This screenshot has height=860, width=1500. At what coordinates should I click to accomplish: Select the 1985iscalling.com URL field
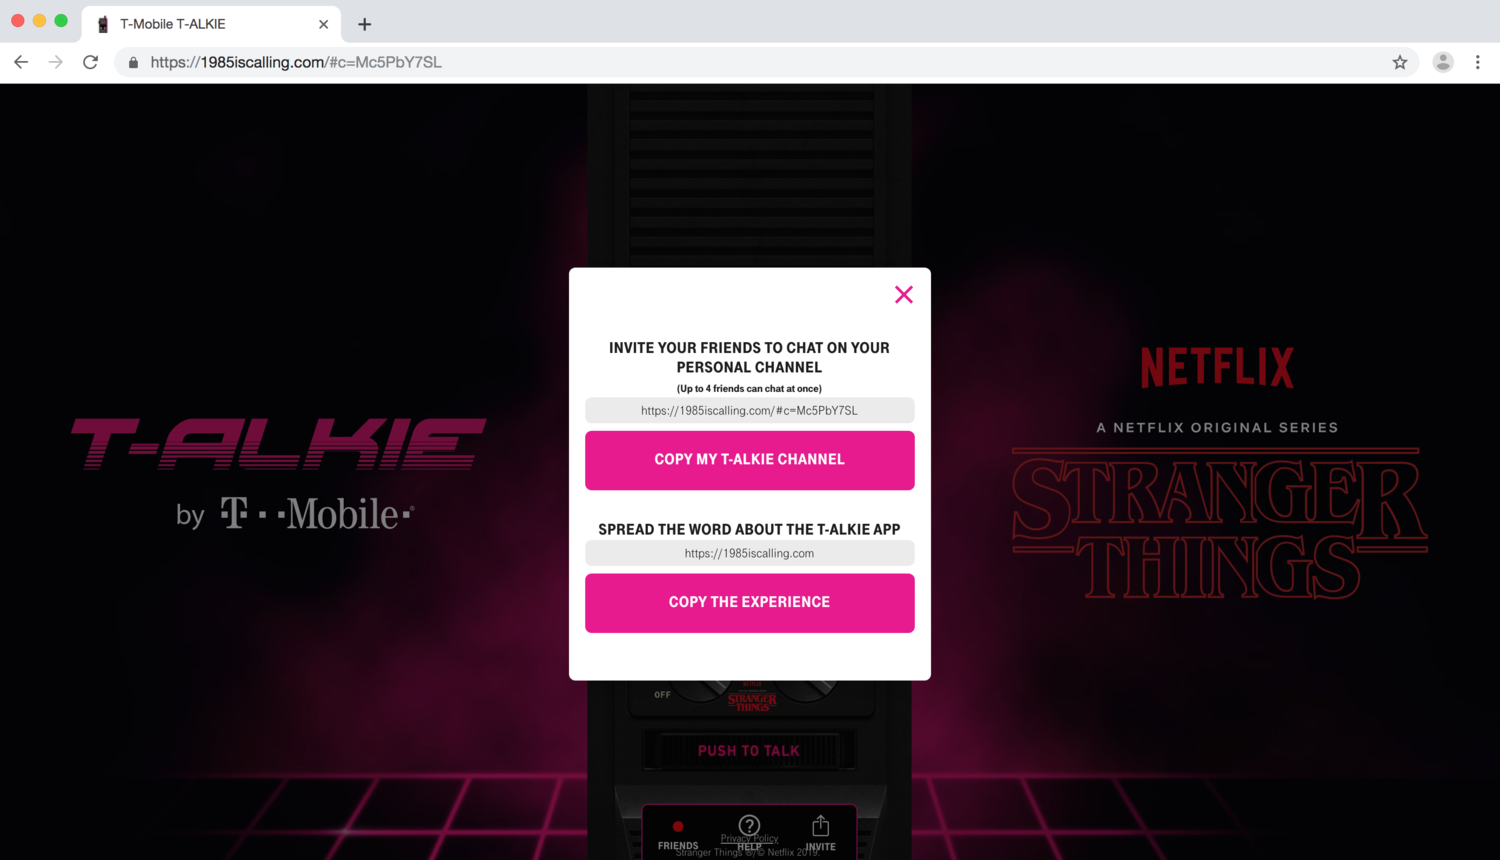coord(749,553)
